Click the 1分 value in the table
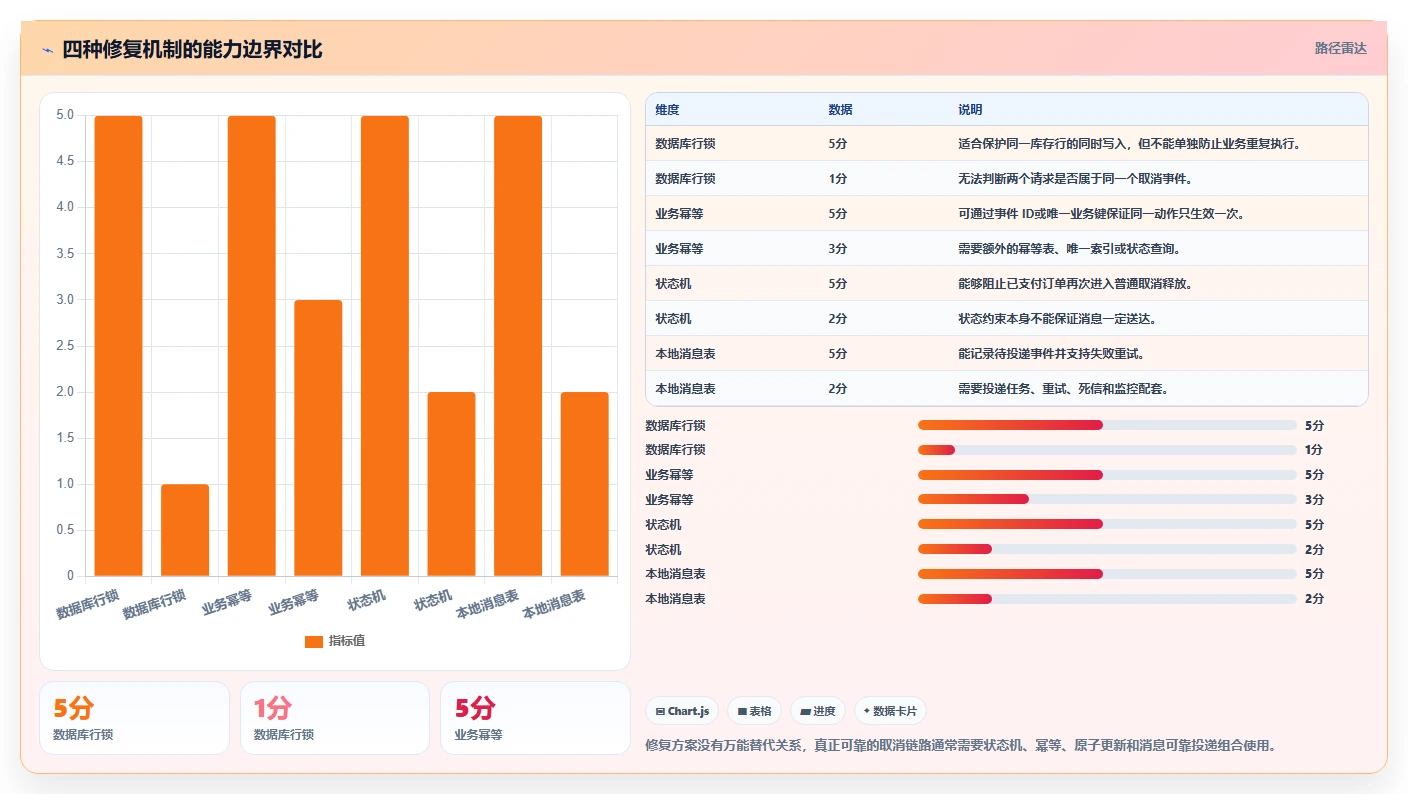The height and width of the screenshot is (794, 1408). pyautogui.click(x=838, y=179)
